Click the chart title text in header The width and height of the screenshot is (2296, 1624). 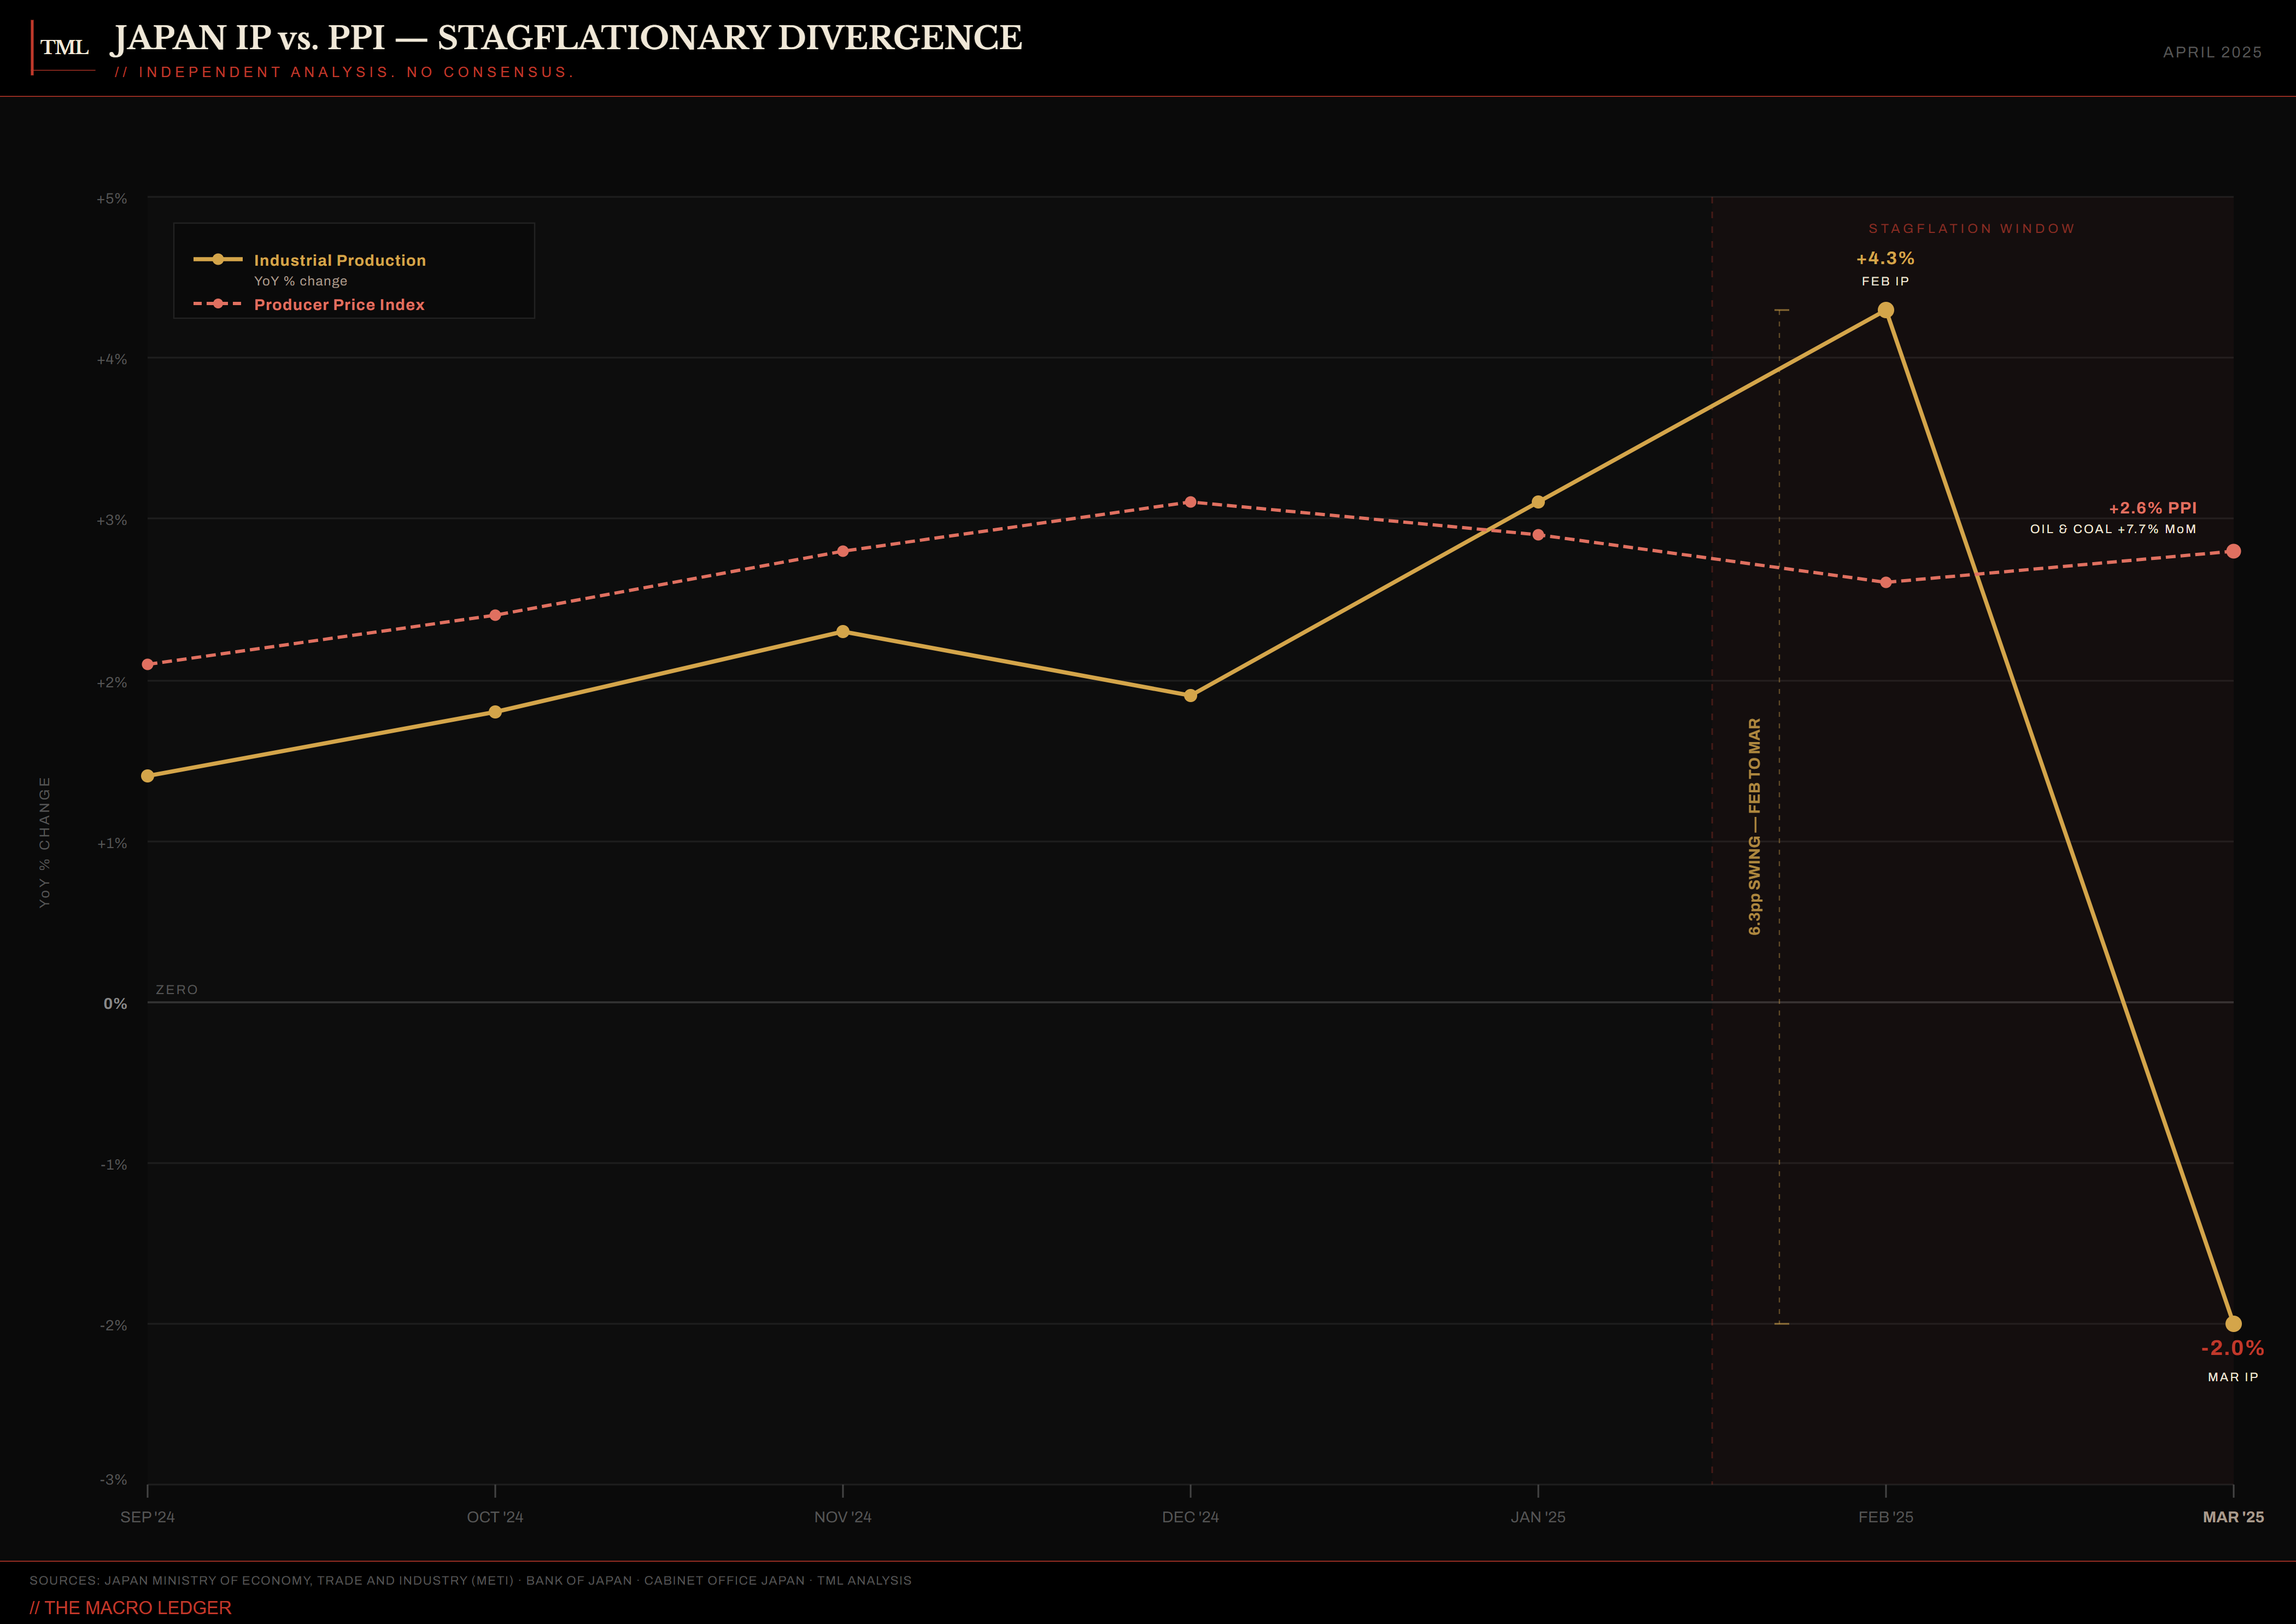[x=566, y=38]
